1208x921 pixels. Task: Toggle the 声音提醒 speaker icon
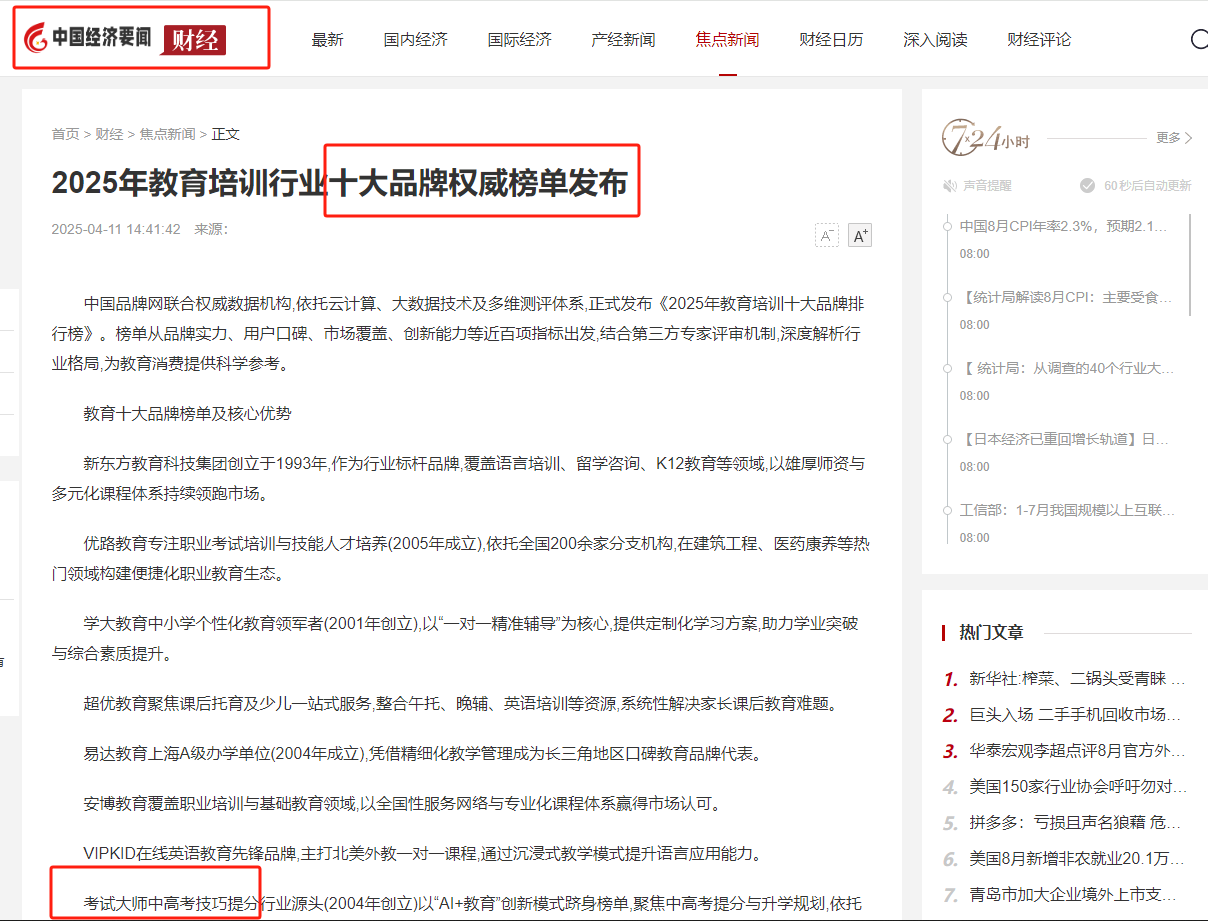[x=949, y=185]
